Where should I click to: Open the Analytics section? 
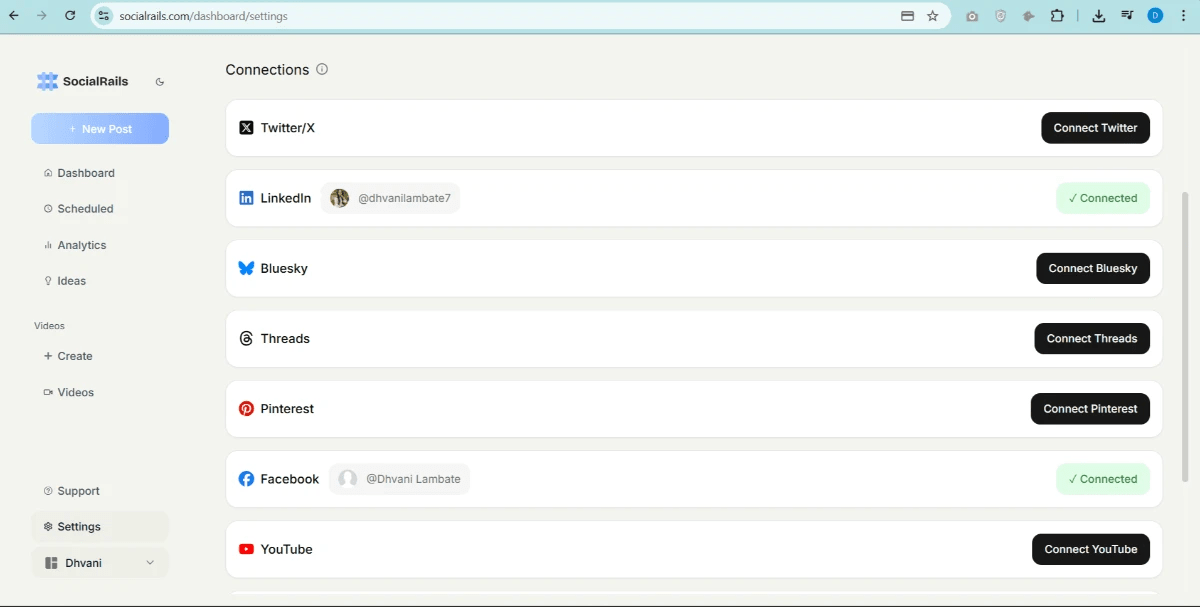[82, 244]
